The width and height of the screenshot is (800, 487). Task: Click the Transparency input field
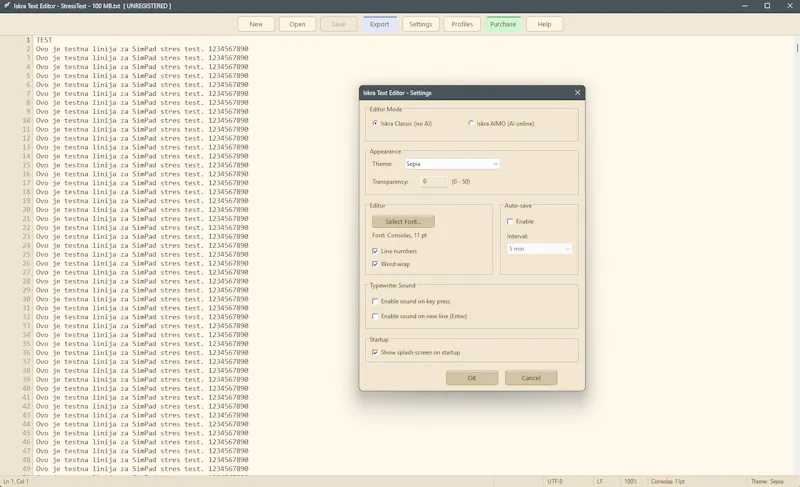[x=434, y=182]
